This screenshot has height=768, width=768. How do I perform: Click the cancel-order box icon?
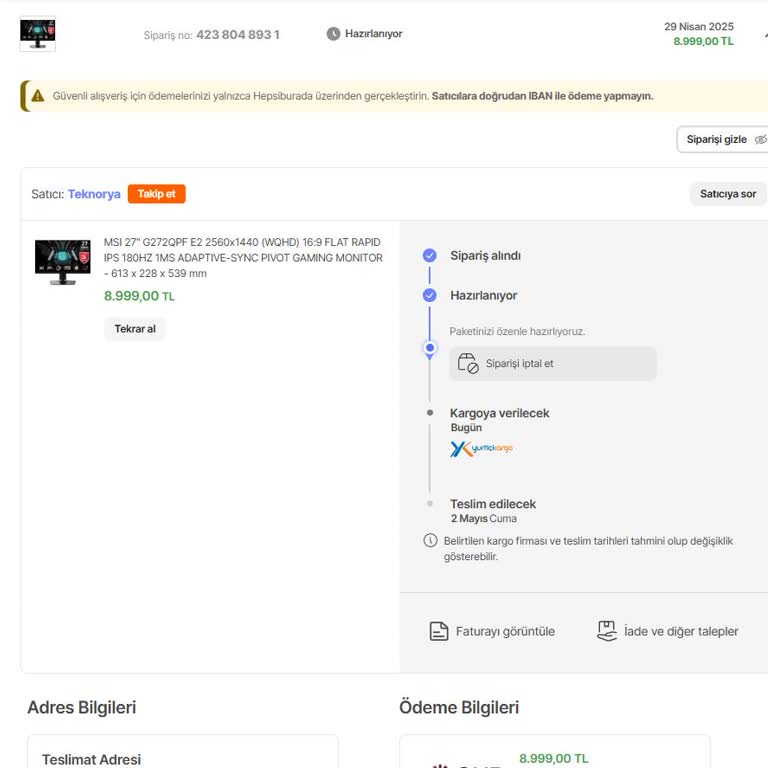coord(467,364)
